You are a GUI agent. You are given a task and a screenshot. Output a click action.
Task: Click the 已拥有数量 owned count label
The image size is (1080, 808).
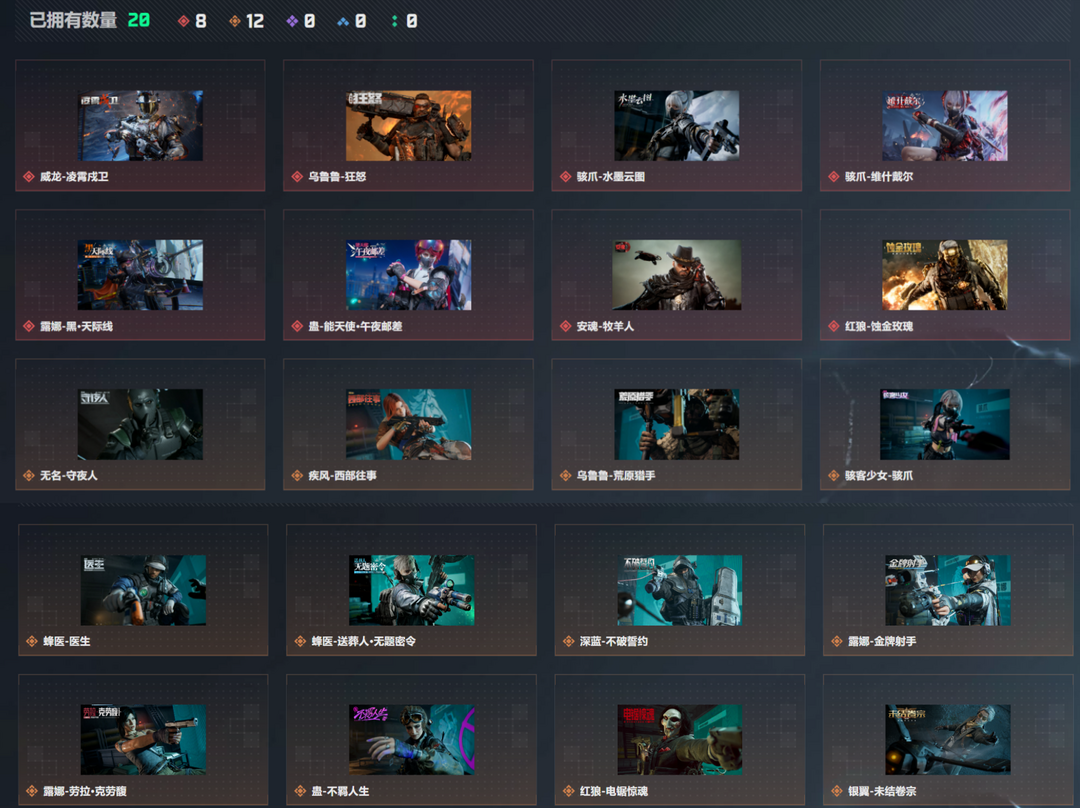click(x=73, y=21)
